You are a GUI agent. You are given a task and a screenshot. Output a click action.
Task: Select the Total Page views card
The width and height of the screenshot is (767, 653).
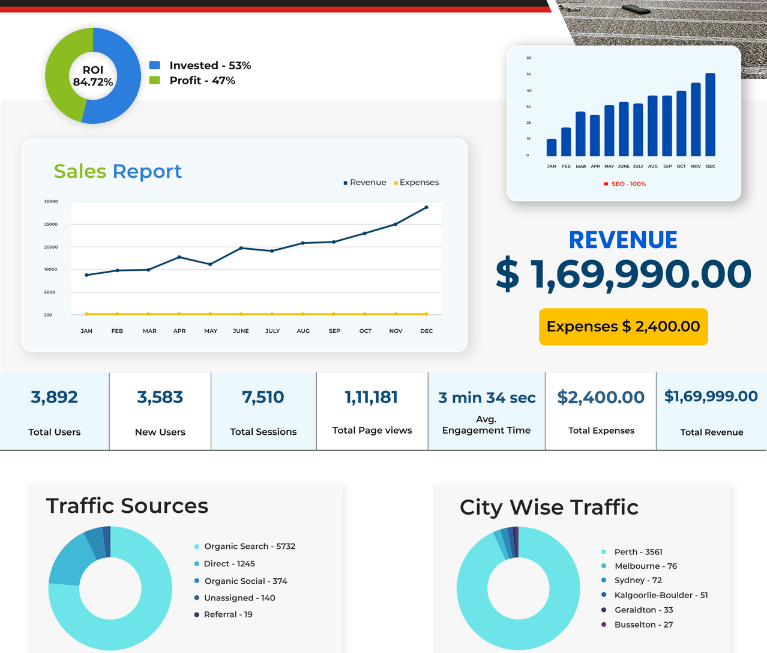click(x=372, y=411)
